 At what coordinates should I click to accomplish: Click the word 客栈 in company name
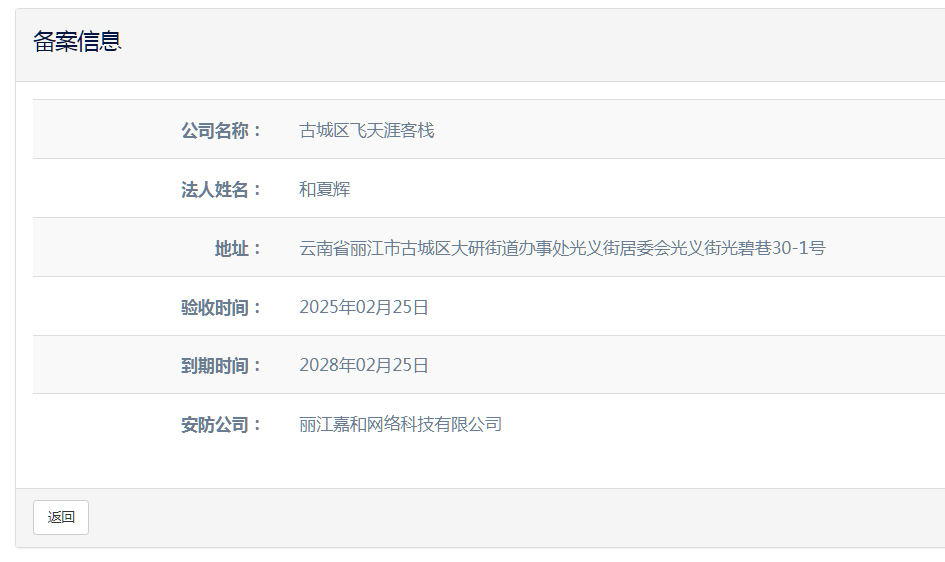point(417,130)
